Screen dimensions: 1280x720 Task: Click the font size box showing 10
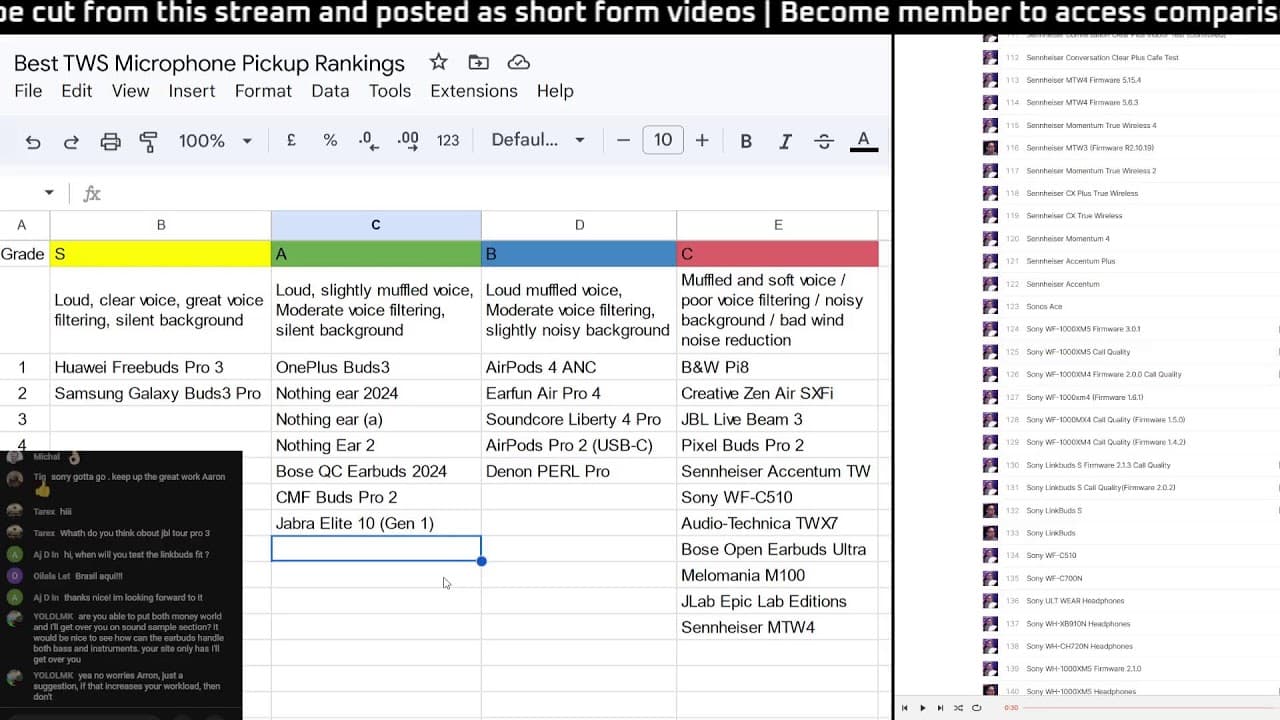point(663,140)
